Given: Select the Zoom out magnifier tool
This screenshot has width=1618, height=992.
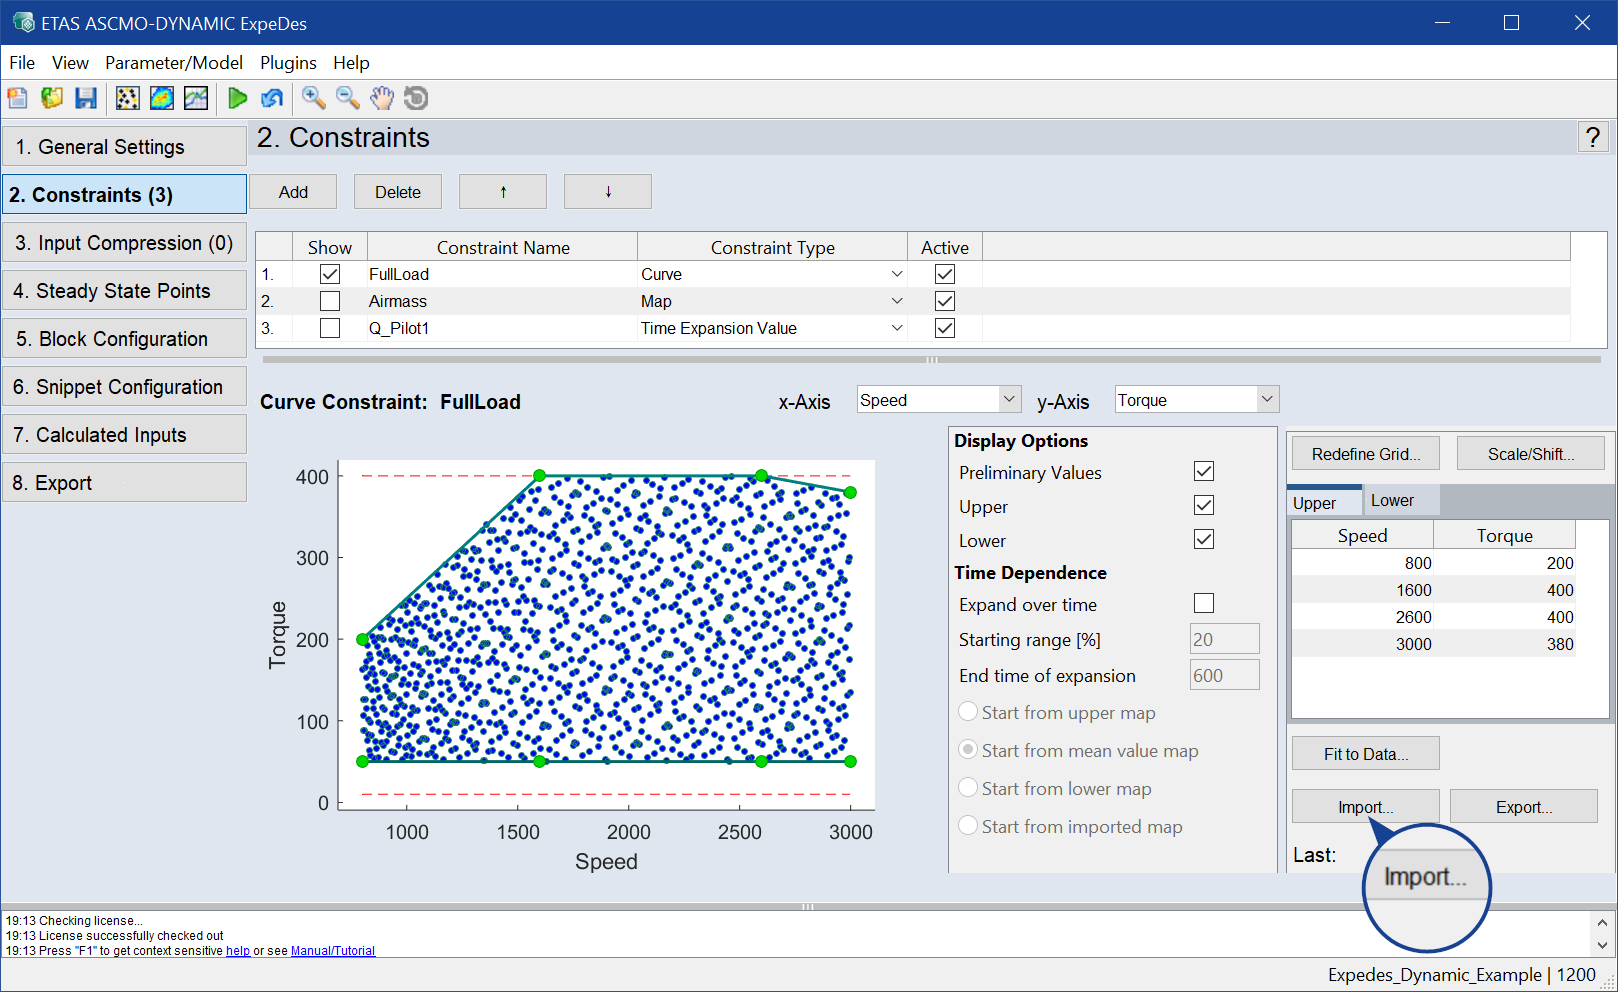Looking at the screenshot, I should (x=348, y=98).
